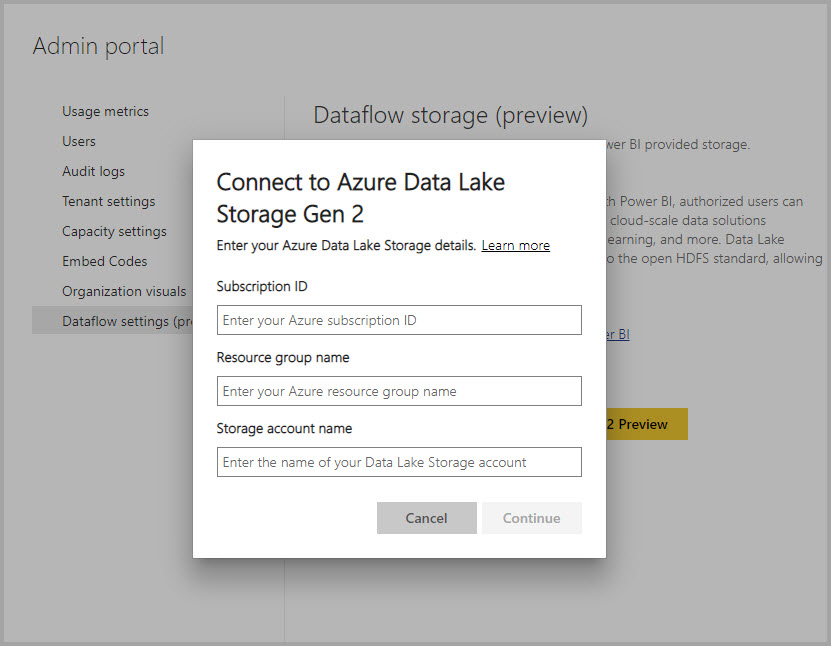Click the Continue button
The height and width of the screenshot is (646, 831).
531,518
